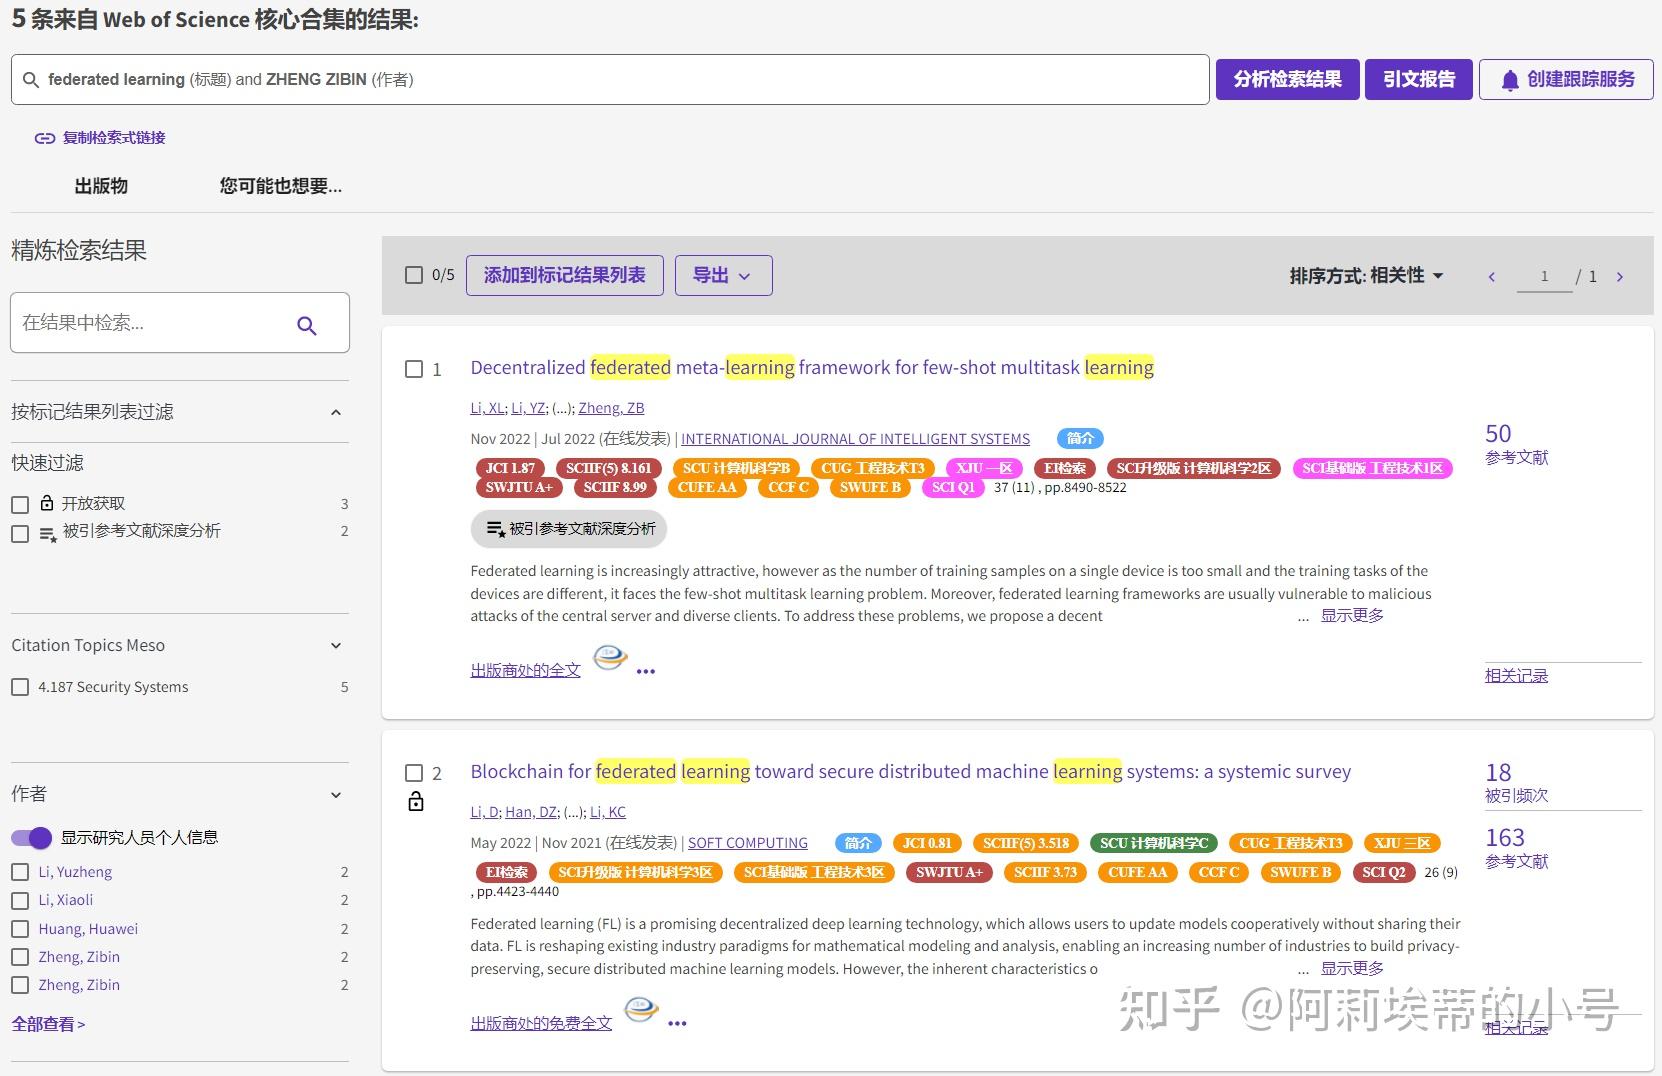Click the SWJTU A+ badge on result 1
The height and width of the screenshot is (1076, 1662).
[x=519, y=487]
